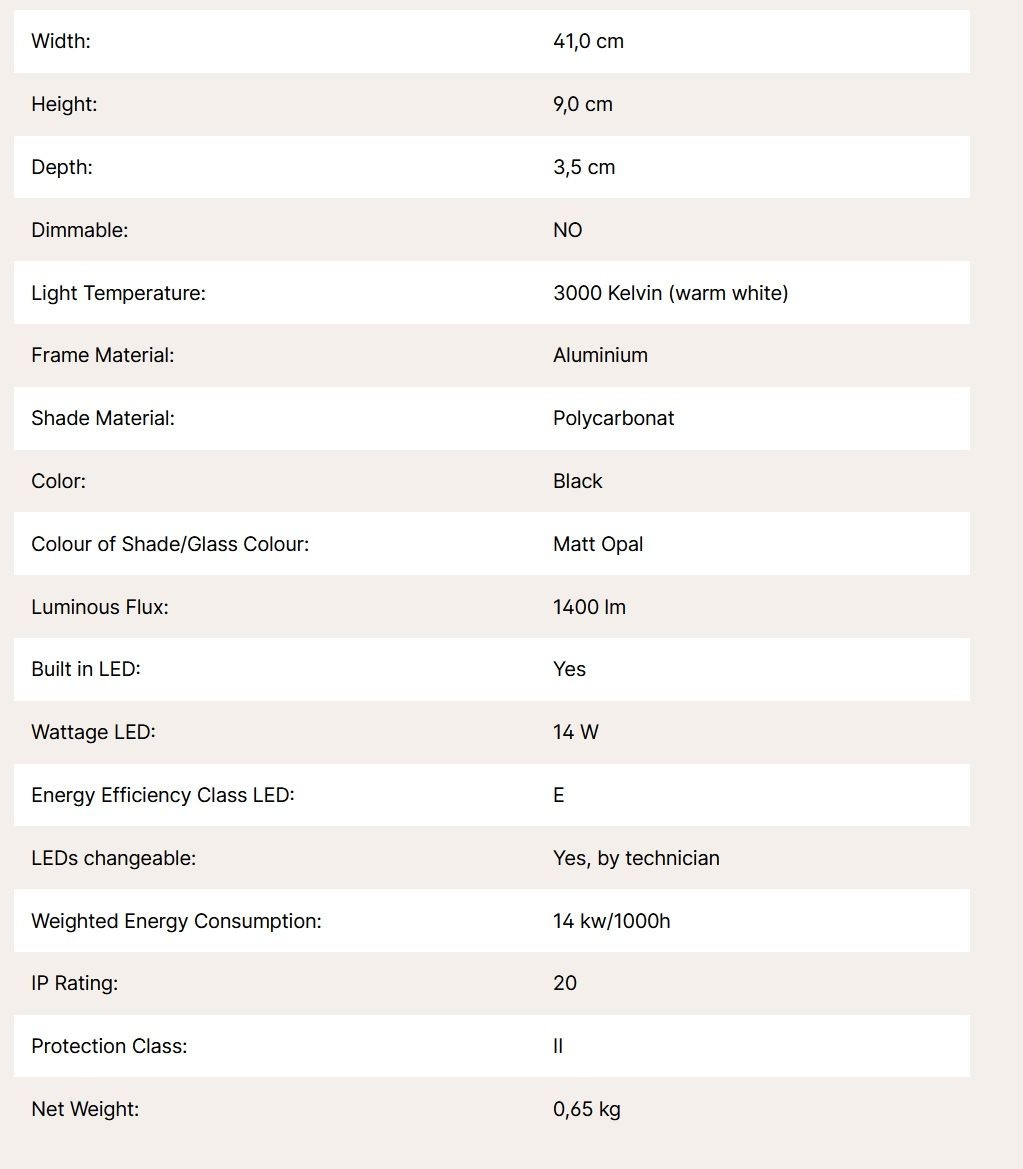
Task: Click the Height 9,0 cm value
Action: [x=582, y=104]
